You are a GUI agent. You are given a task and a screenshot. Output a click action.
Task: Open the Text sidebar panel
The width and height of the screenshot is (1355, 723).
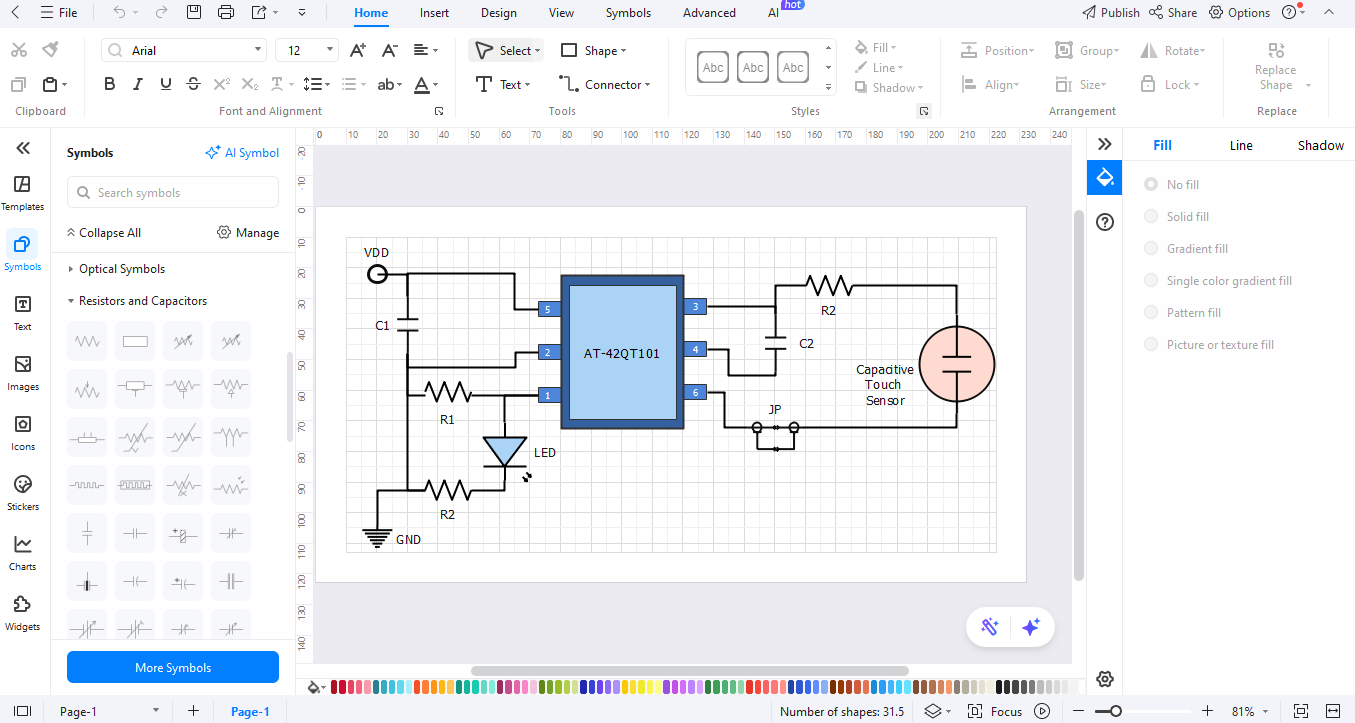22,313
